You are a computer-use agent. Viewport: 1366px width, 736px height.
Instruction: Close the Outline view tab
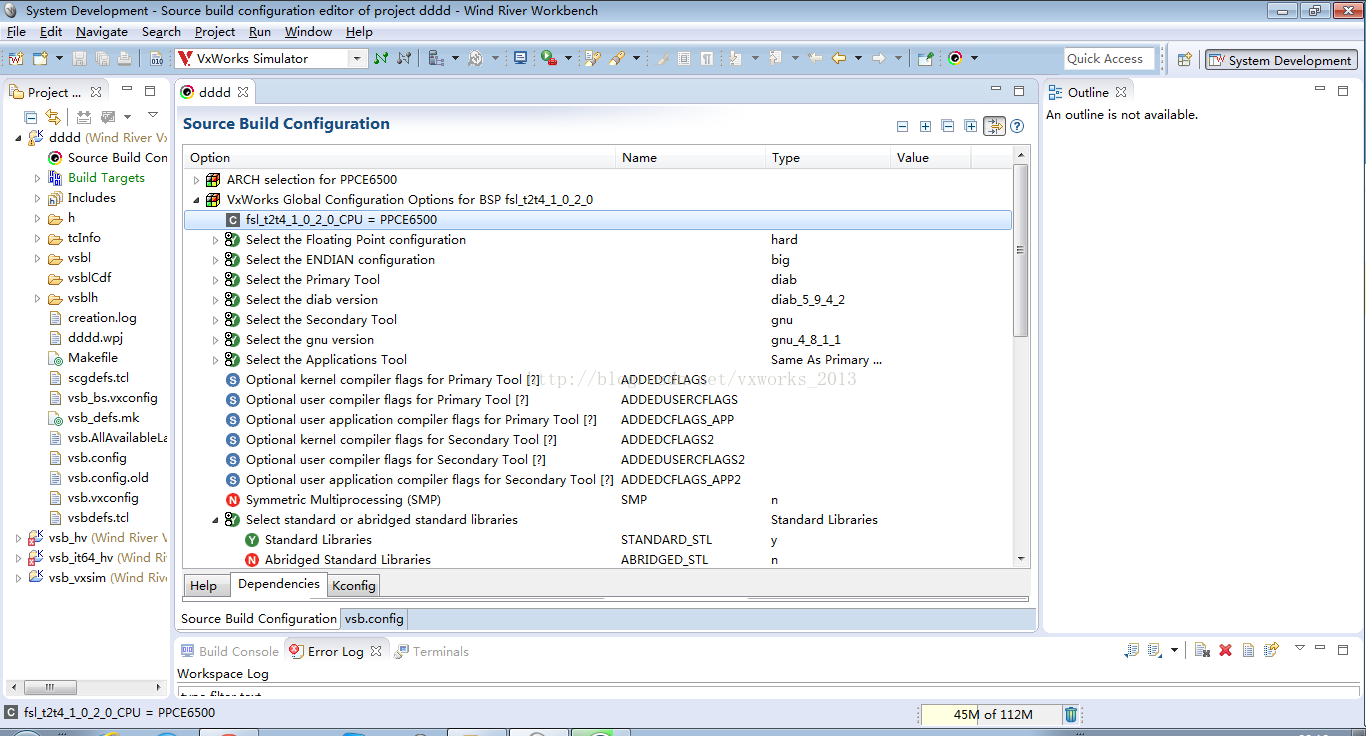click(1121, 92)
